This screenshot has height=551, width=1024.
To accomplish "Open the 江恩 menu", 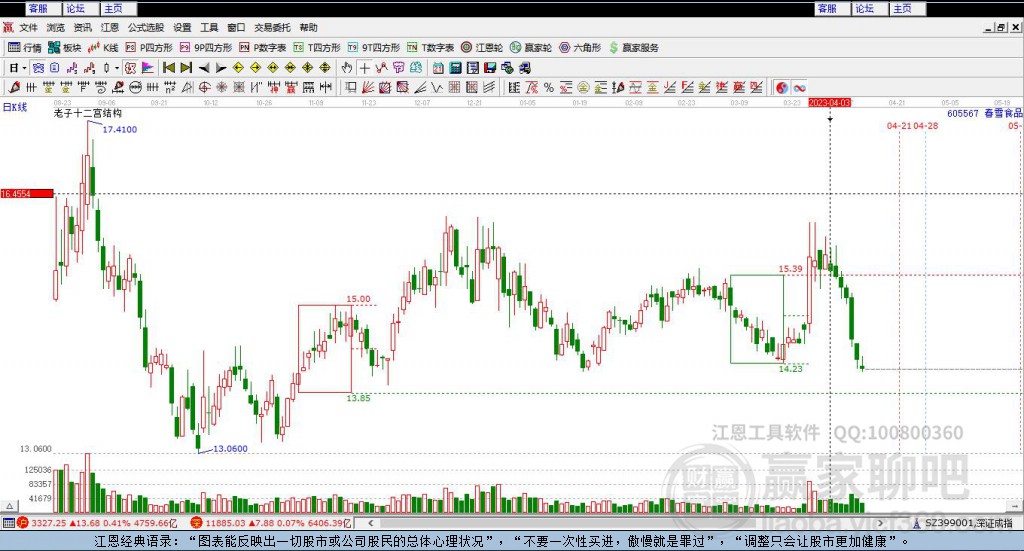I will pos(110,27).
